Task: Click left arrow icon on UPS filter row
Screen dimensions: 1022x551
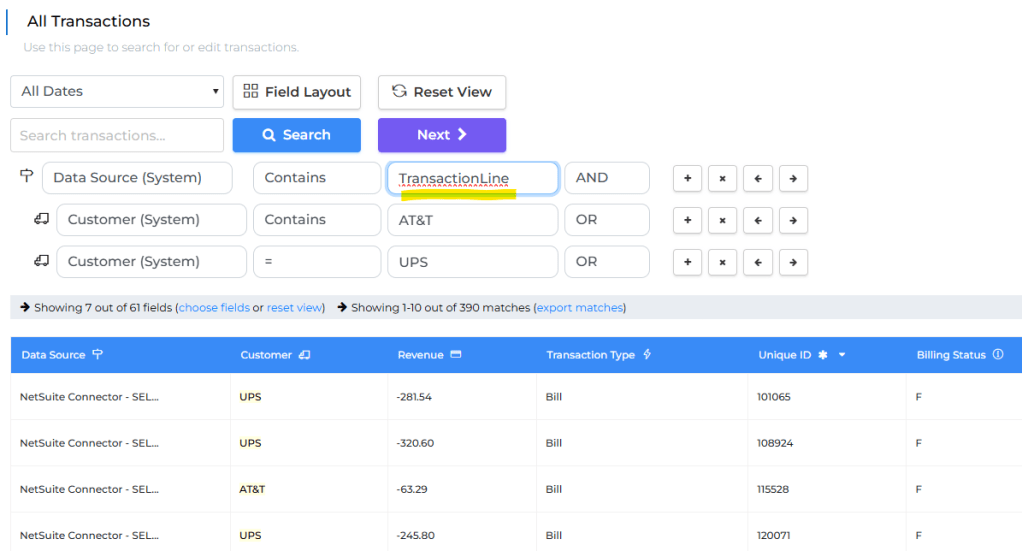Action: (x=757, y=262)
